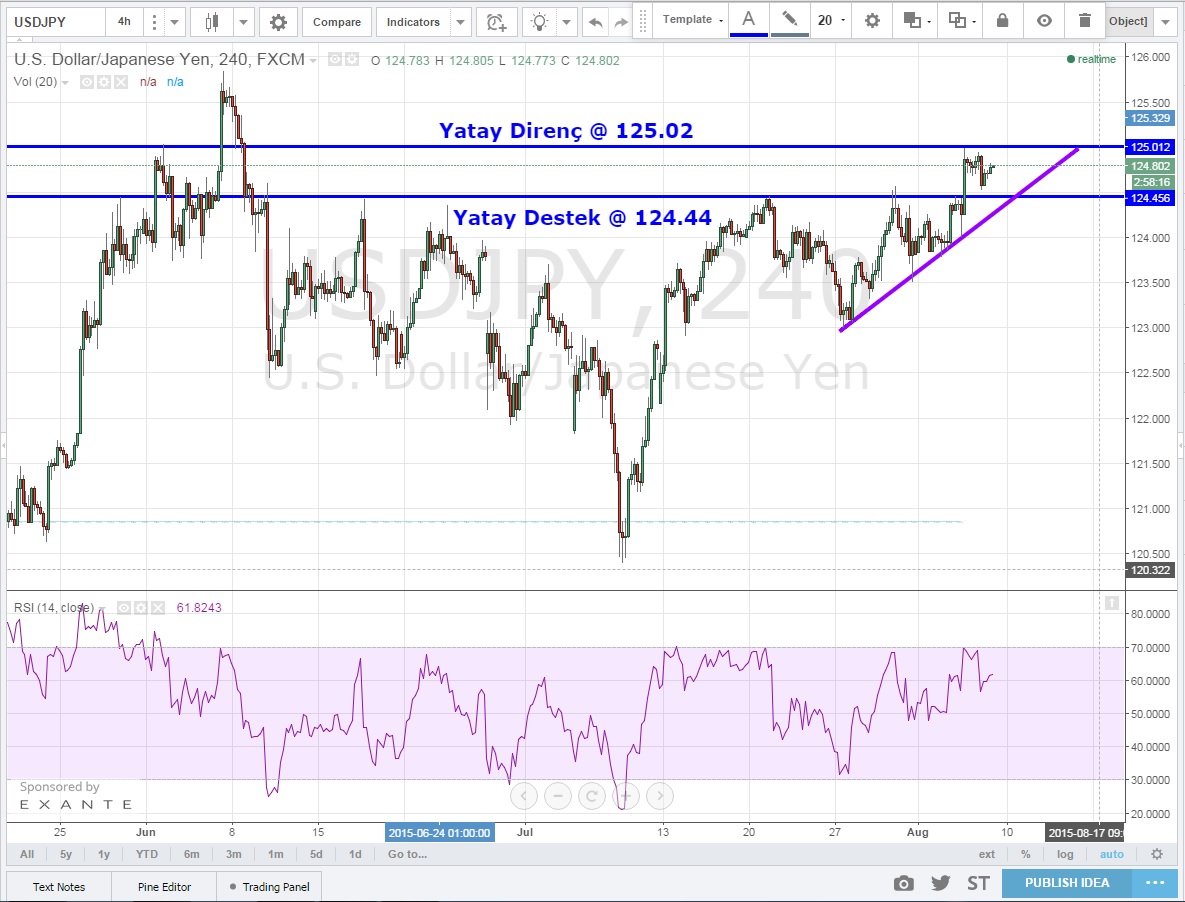Open the font size 20 dropdown
1185x902 pixels.
click(x=830, y=20)
